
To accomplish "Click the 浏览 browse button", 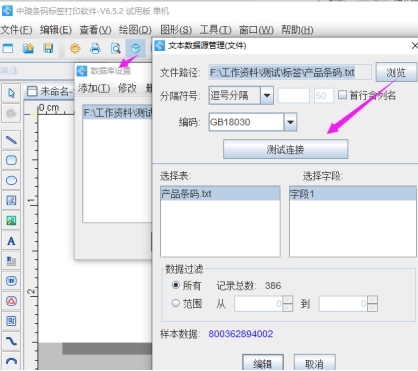I will [396, 72].
